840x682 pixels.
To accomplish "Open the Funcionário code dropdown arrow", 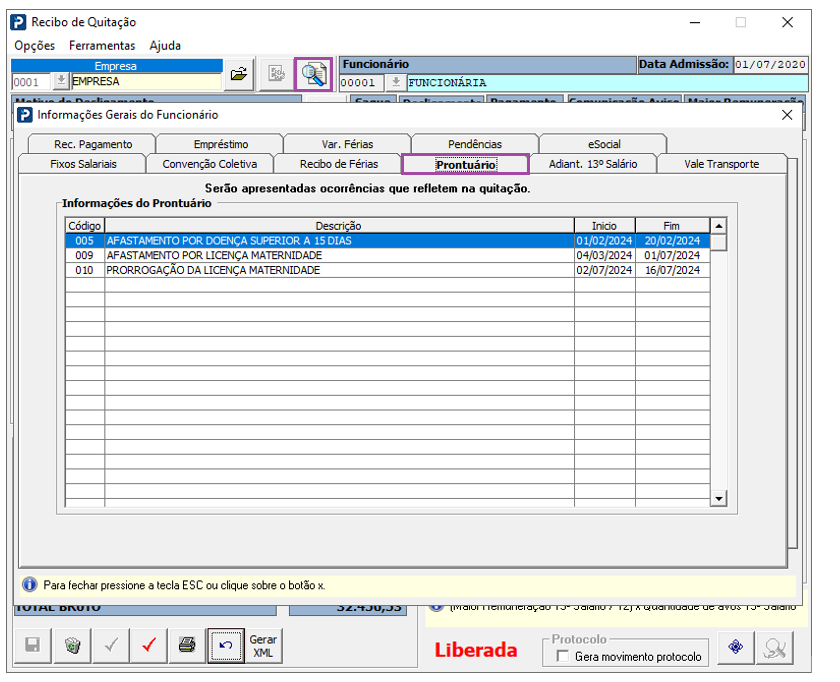I will (396, 83).
